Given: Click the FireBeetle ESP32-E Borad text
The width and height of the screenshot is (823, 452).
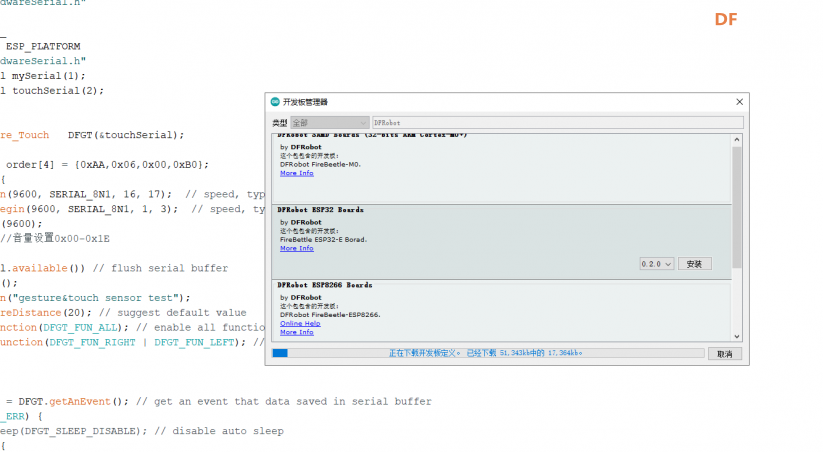Looking at the screenshot, I should point(323,239).
